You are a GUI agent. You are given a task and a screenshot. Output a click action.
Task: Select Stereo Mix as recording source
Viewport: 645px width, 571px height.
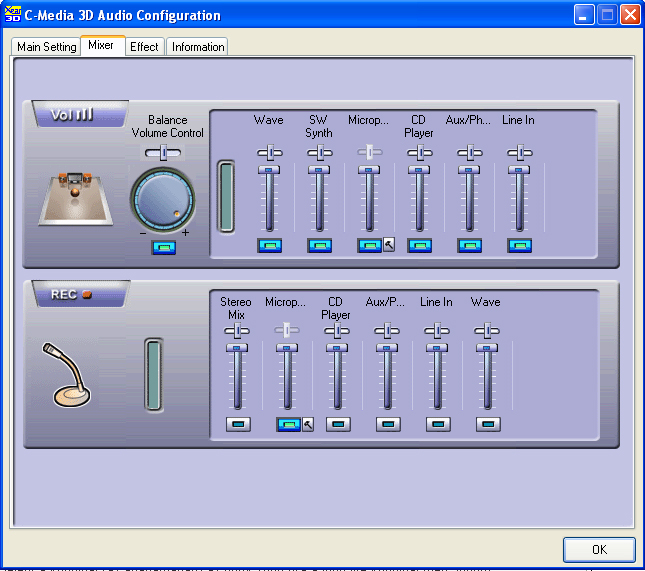(x=238, y=424)
